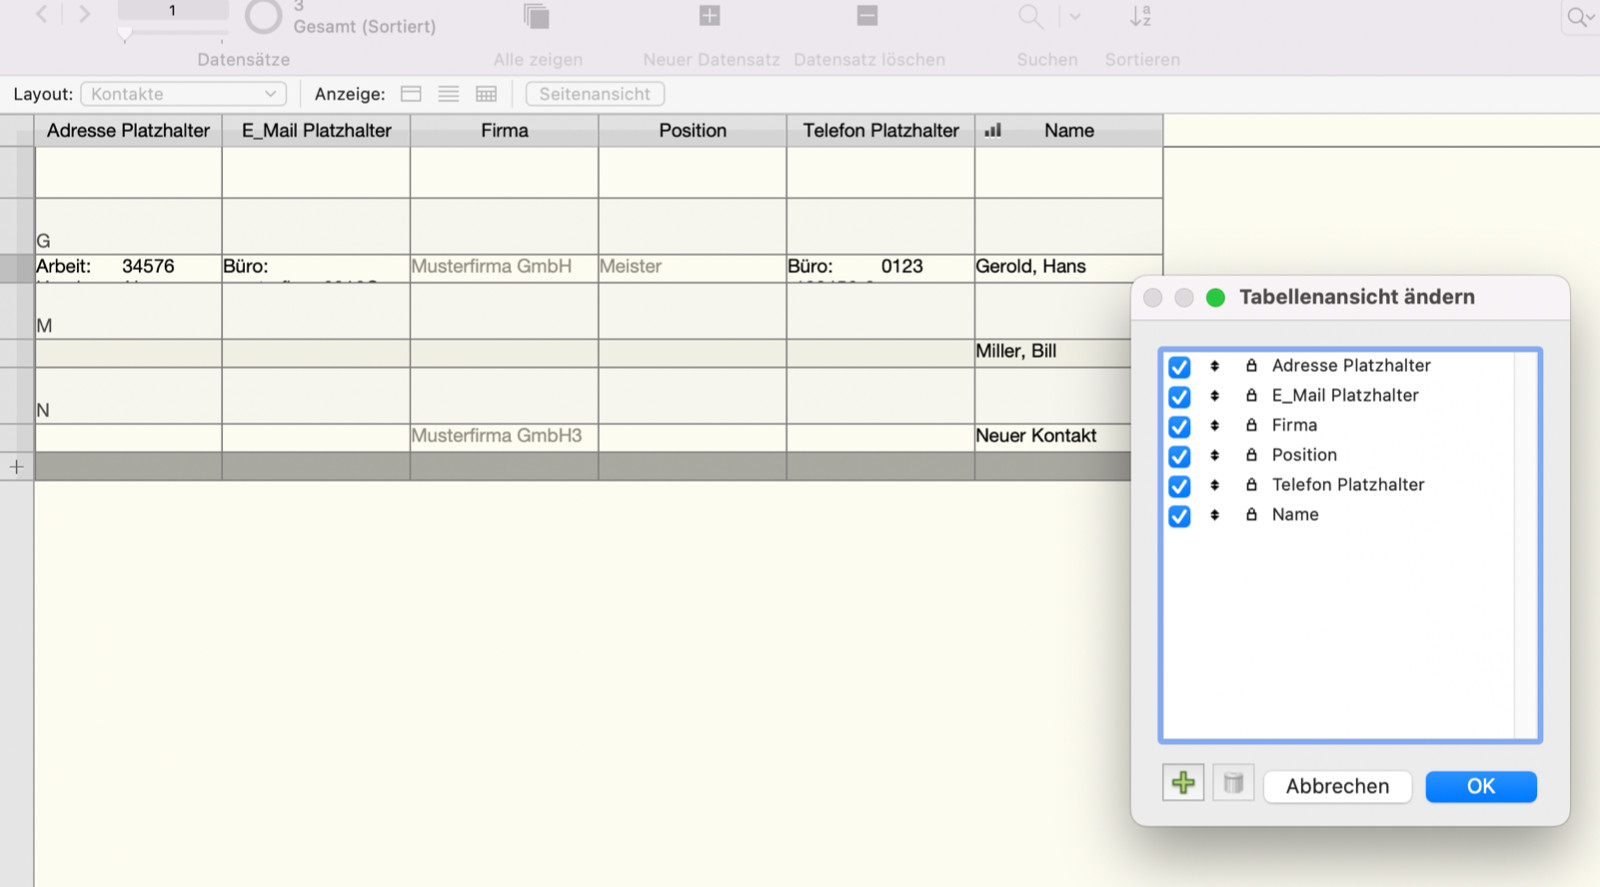Viewport: 1600px width, 887px height.
Task: Expand the search options chevron
Action: (1075, 16)
